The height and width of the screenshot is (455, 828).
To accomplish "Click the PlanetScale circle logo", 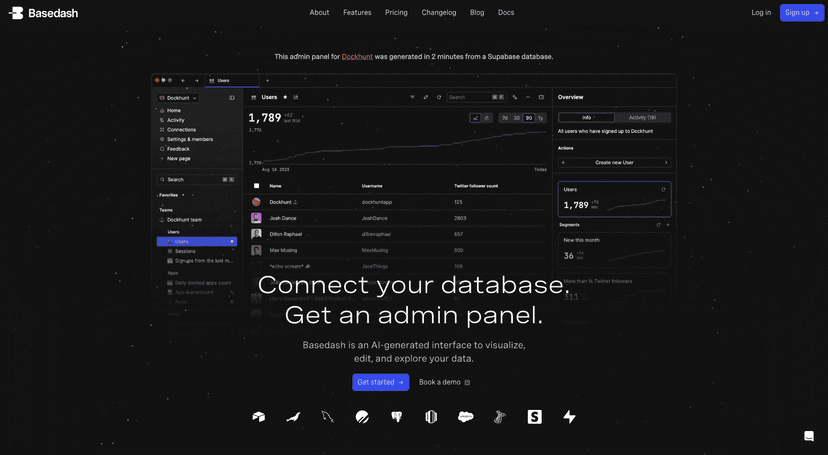I will coord(362,417).
